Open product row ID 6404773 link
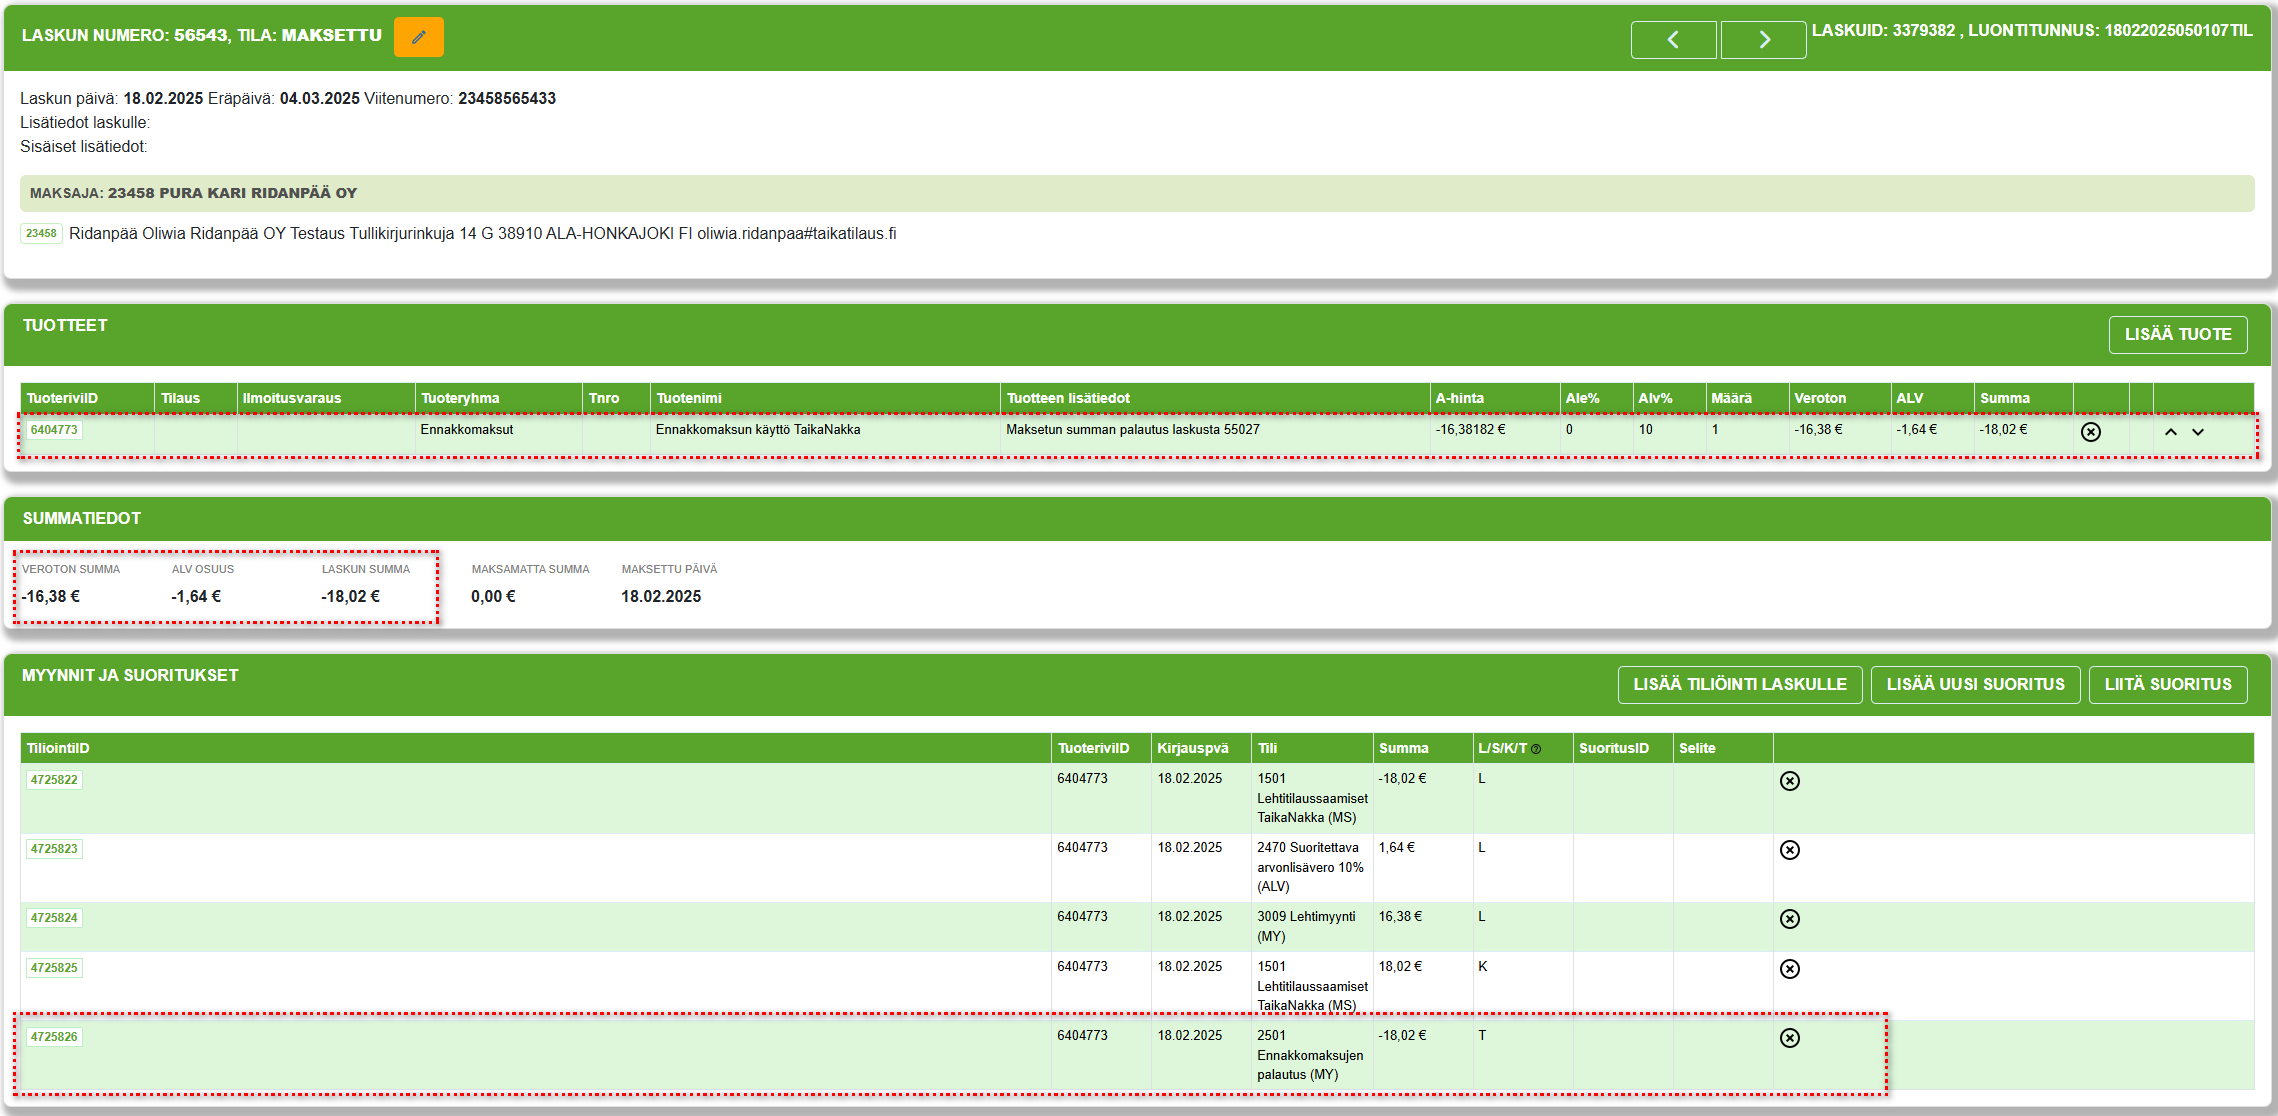Screen dimensions: 2278x1116 coord(54,430)
